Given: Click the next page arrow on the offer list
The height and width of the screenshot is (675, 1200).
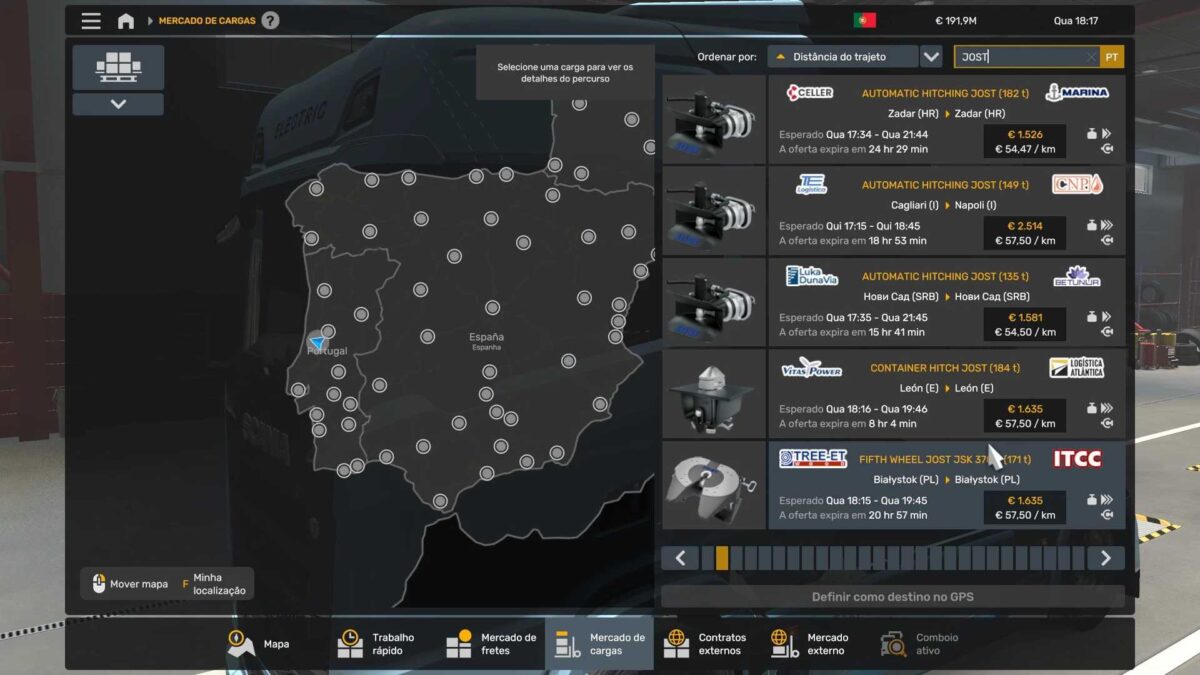Looking at the screenshot, I should [x=1105, y=557].
